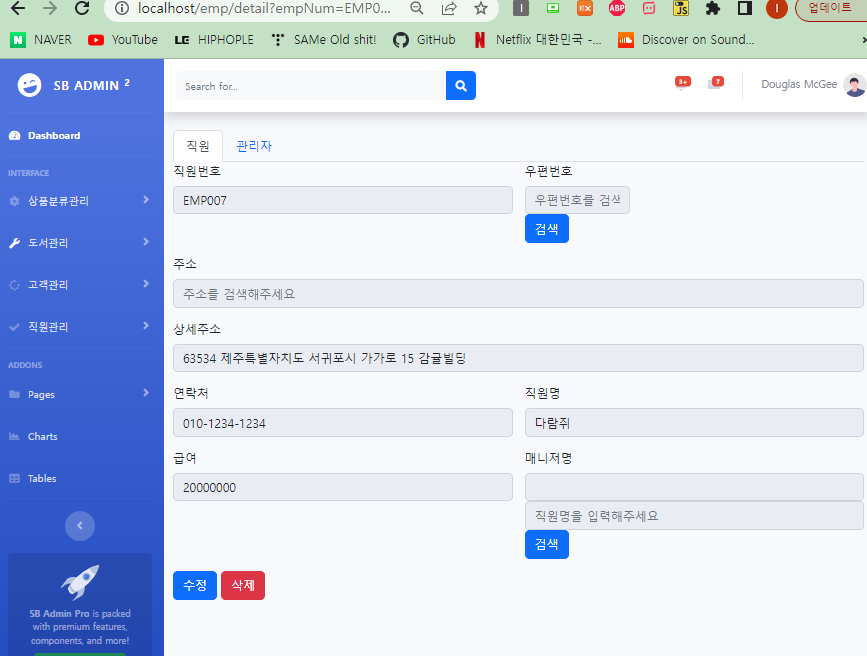Click the 직원명 field showing 다람쥐
The width and height of the screenshot is (867, 656).
(694, 423)
